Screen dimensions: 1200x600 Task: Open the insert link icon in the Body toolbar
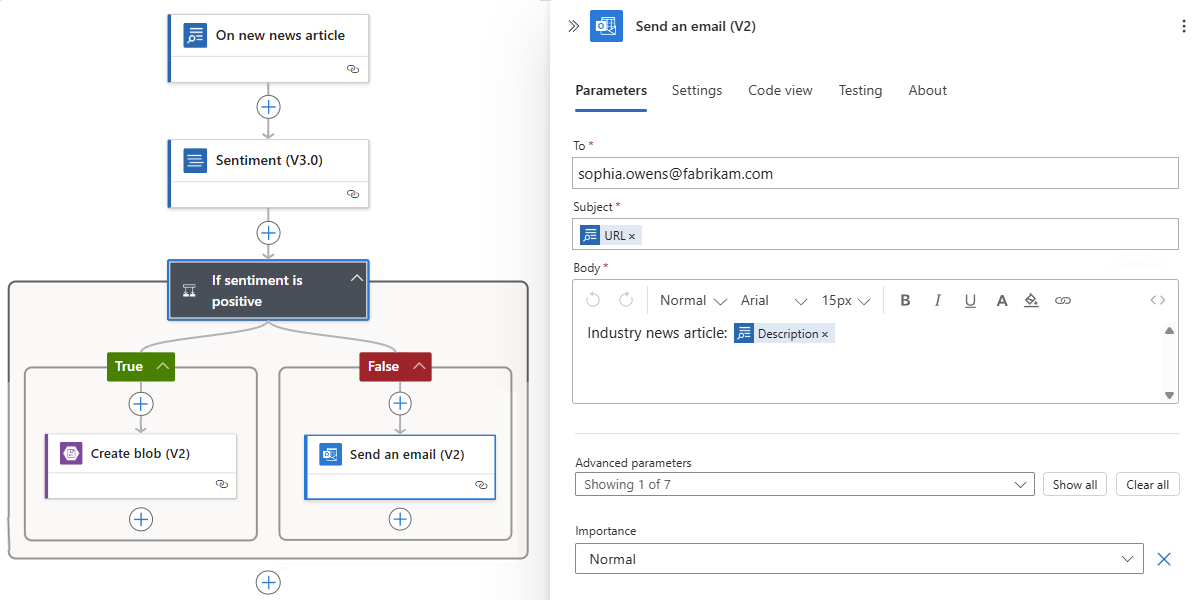1062,300
